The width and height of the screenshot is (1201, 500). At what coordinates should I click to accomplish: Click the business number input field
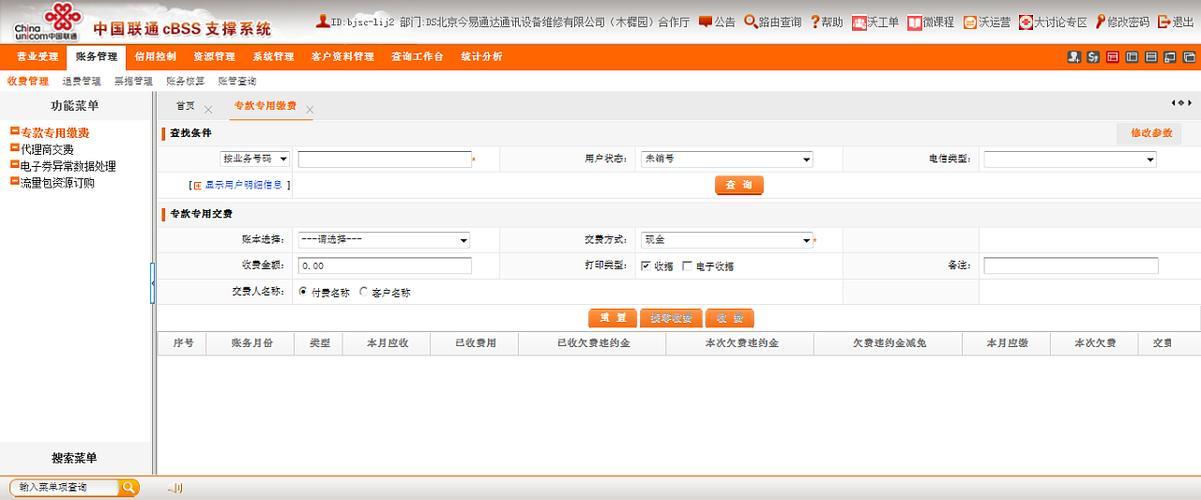[384, 159]
